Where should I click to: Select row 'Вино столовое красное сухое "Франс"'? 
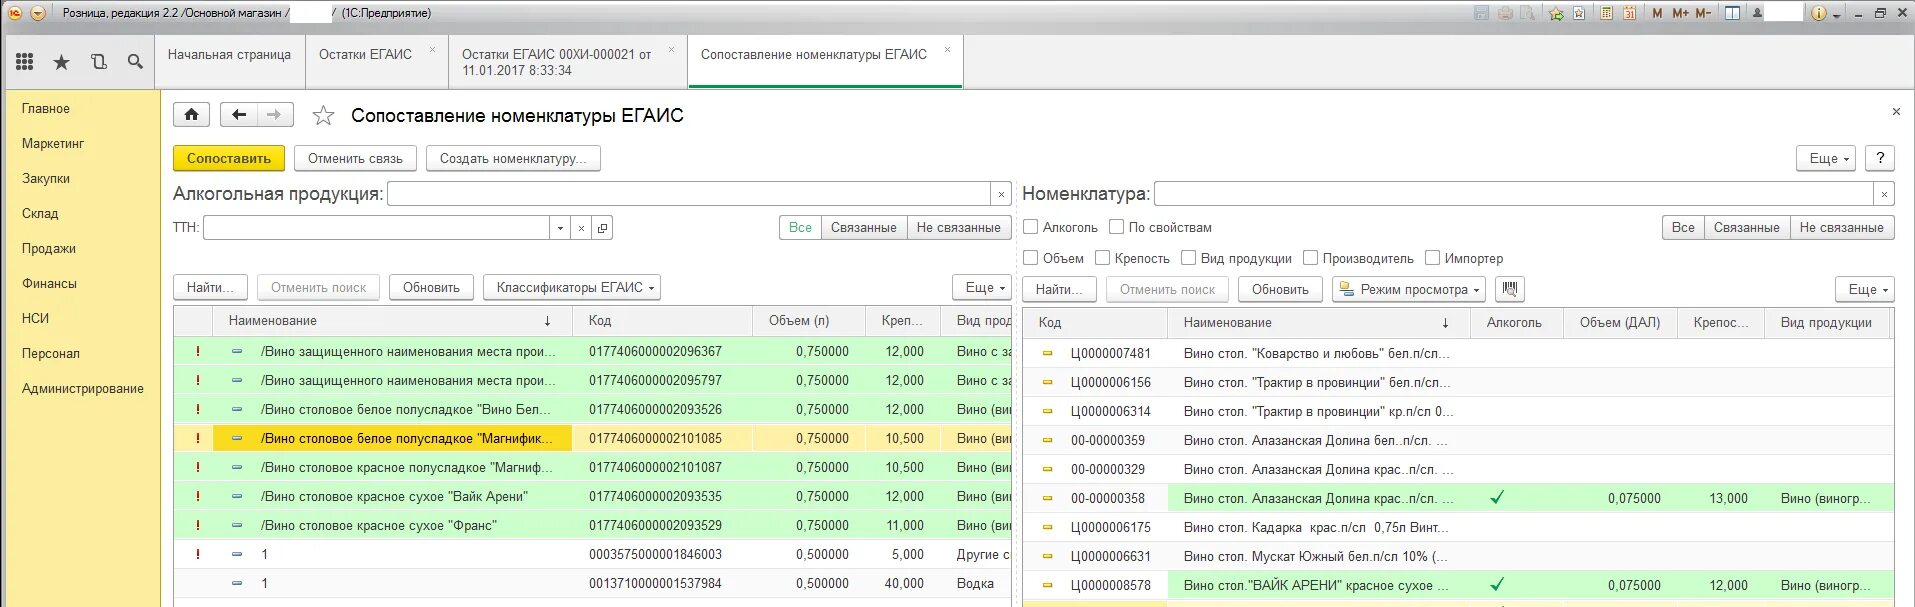pos(592,525)
